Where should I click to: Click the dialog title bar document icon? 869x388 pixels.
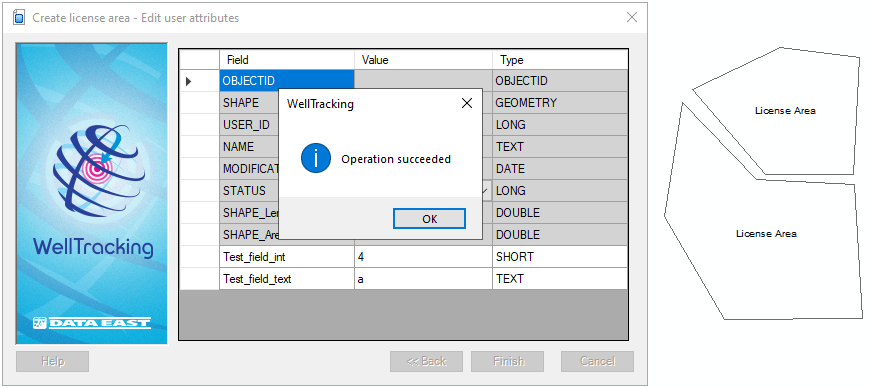tap(19, 18)
